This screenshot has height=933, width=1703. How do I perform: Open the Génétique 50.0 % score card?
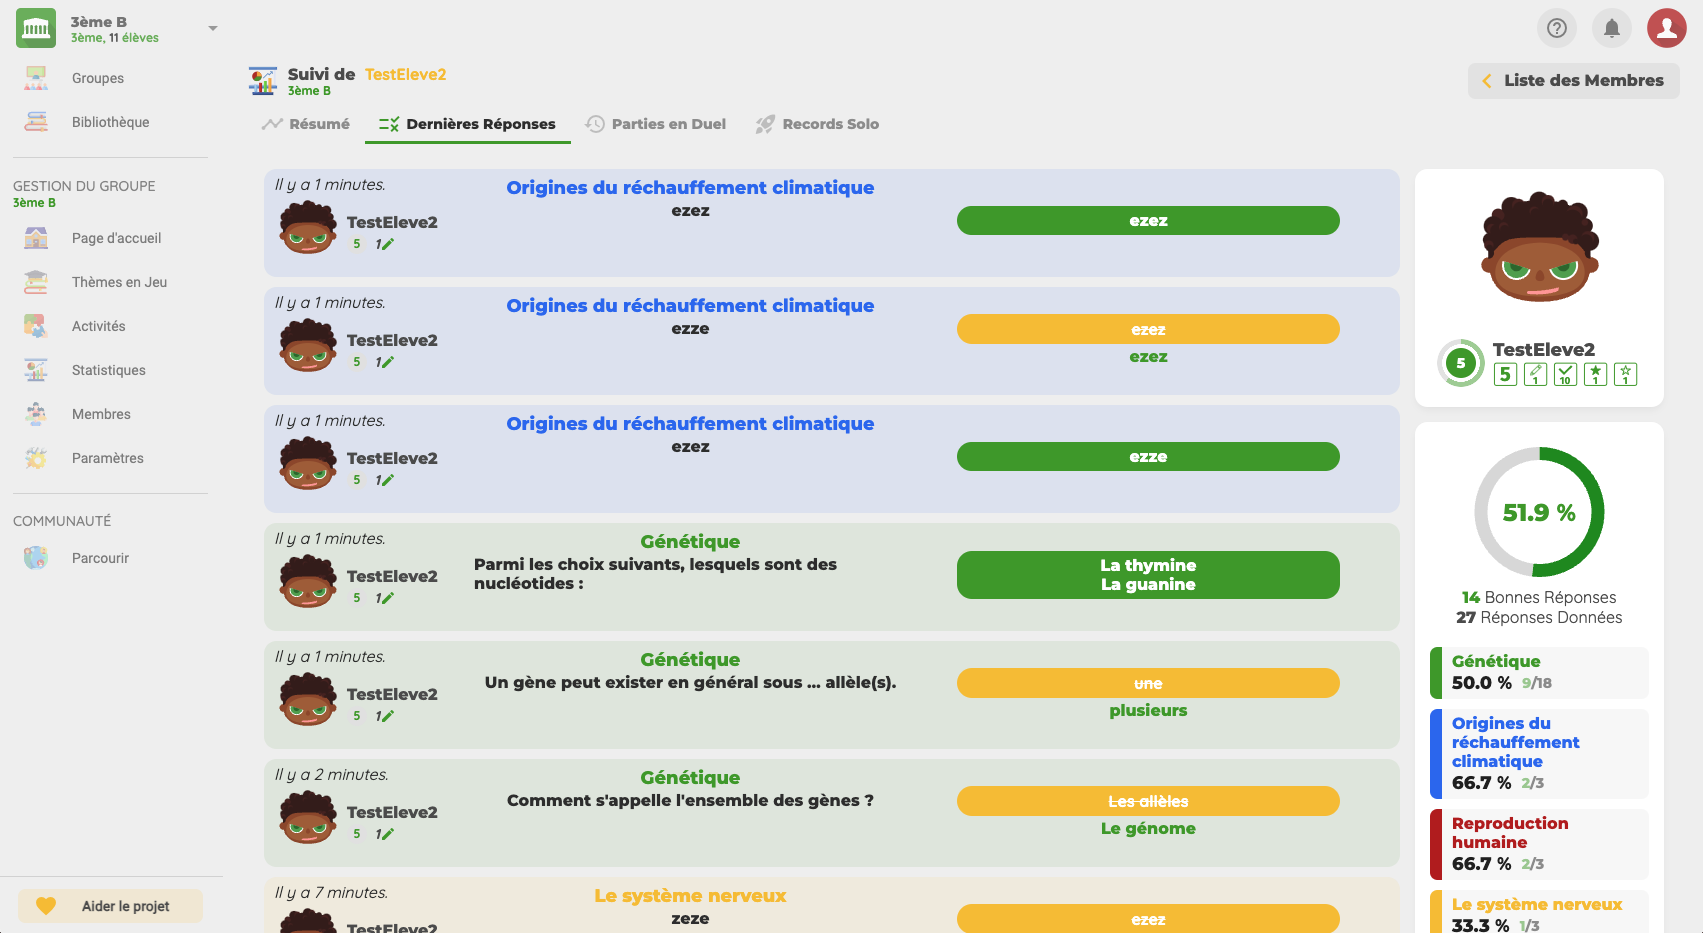tap(1539, 672)
